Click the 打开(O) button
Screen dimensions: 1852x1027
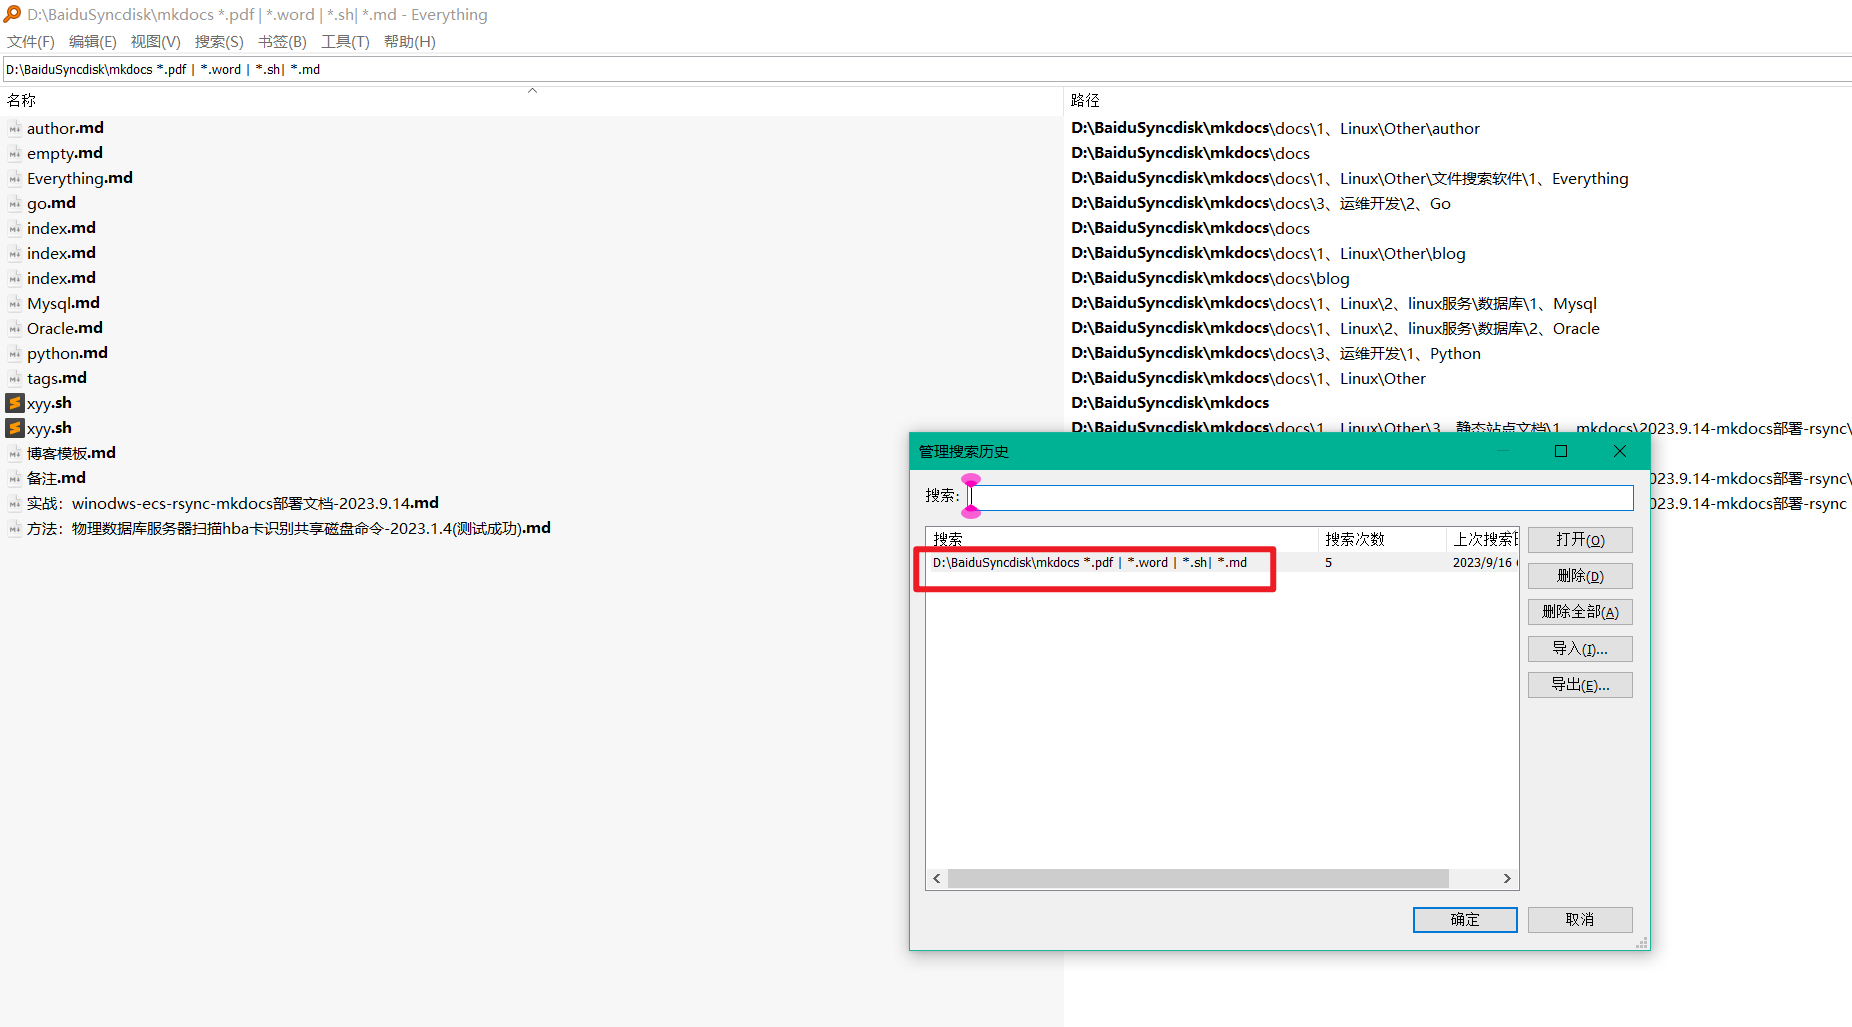1580,540
